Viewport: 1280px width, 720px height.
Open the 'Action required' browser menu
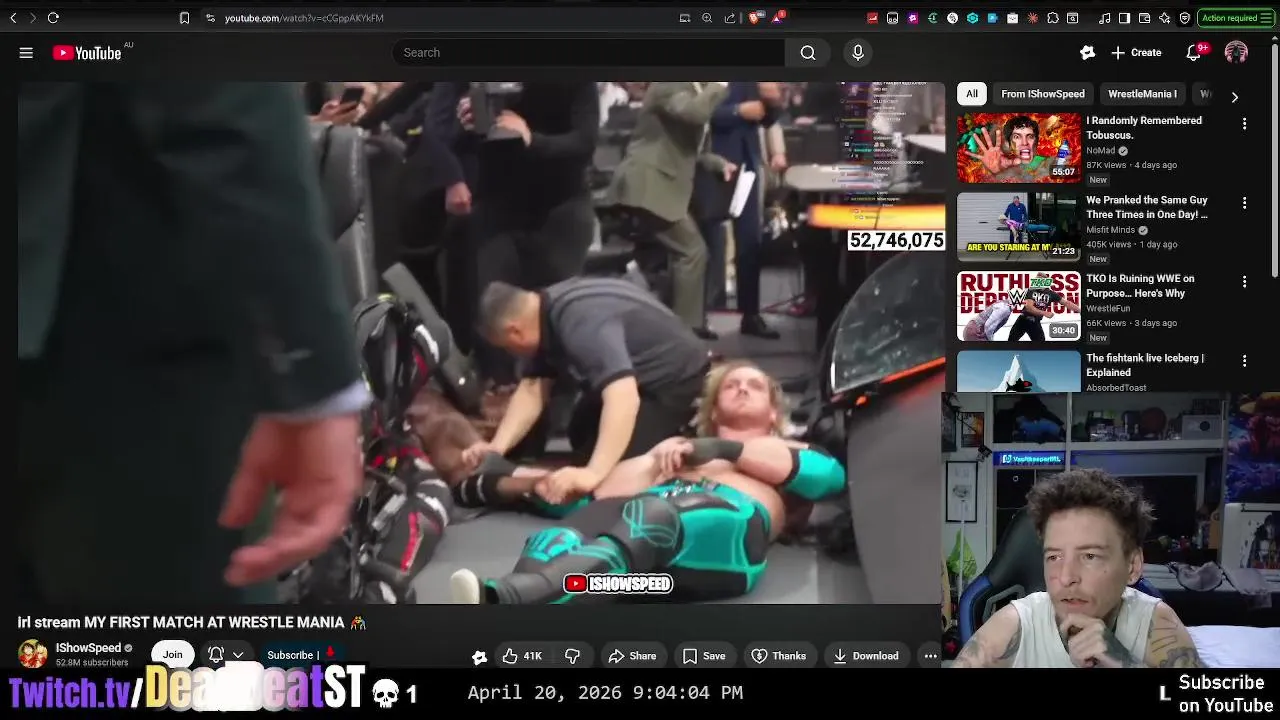pos(1236,18)
